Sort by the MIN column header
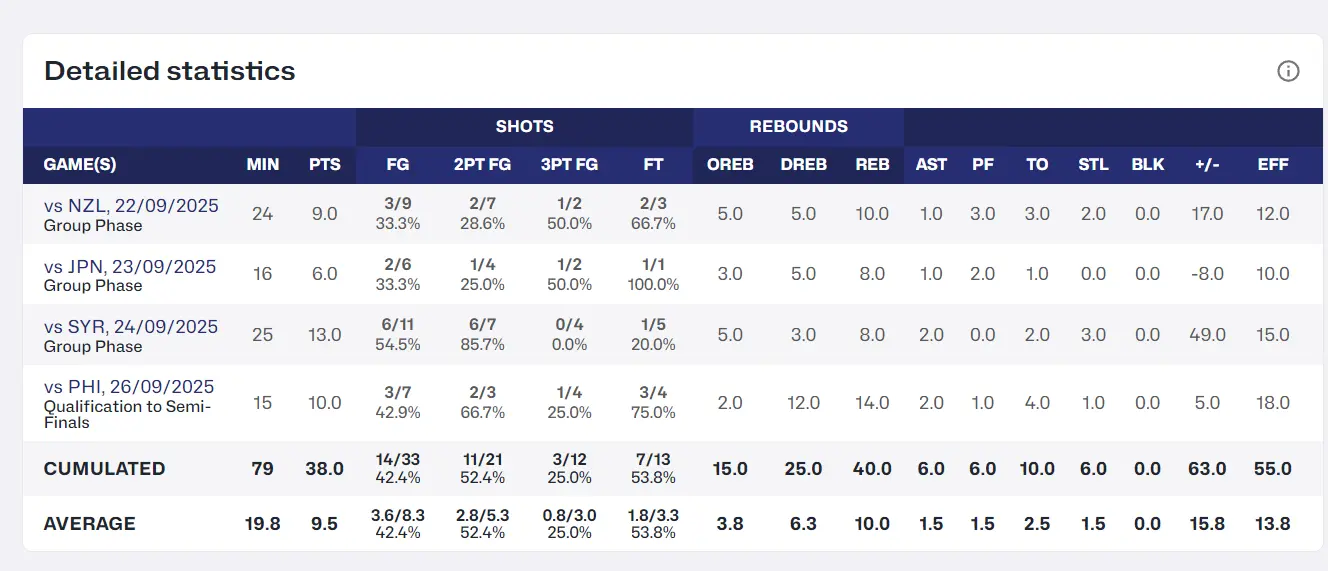Viewport: 1328px width, 571px height. (x=263, y=164)
